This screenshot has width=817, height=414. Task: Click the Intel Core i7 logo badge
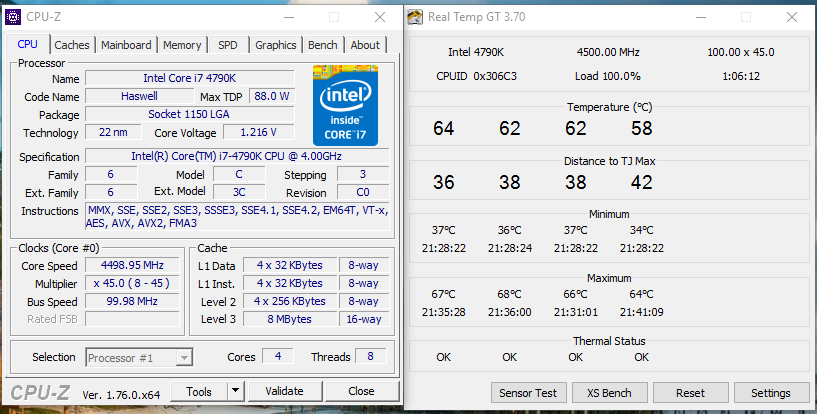coord(345,105)
